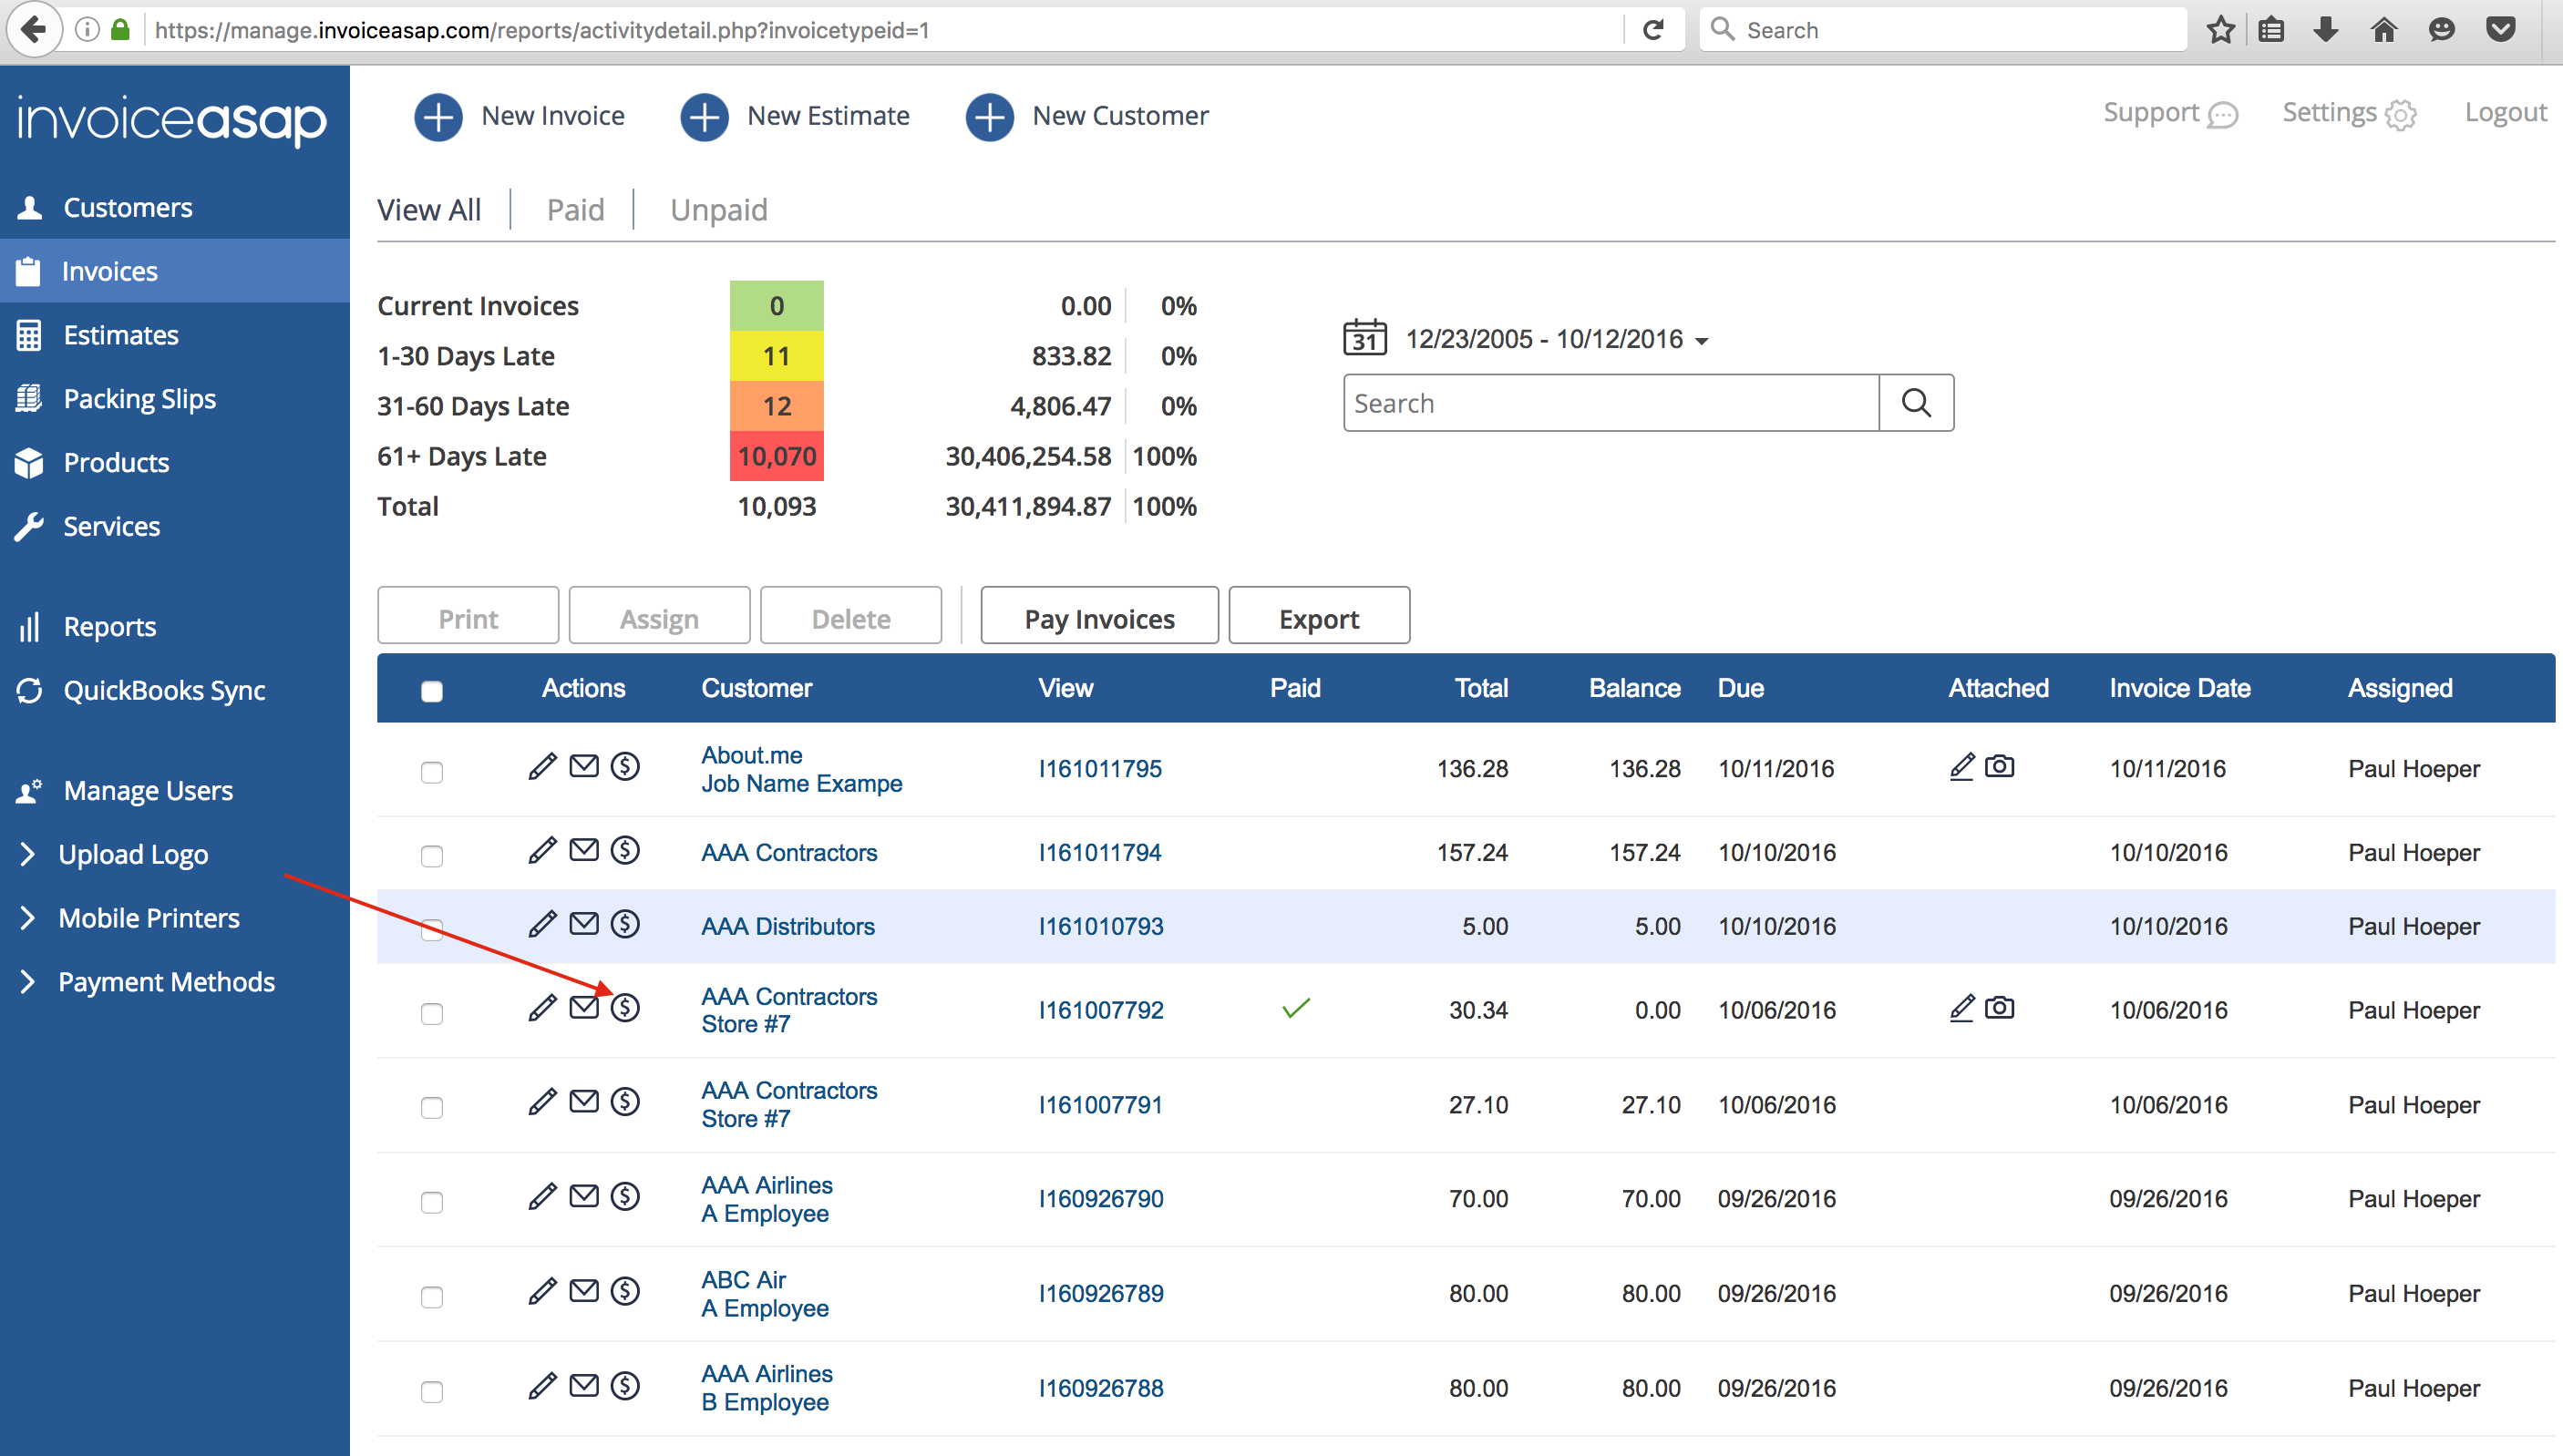Click the Pay Invoices button
The height and width of the screenshot is (1456, 2563).
pyautogui.click(x=1098, y=619)
